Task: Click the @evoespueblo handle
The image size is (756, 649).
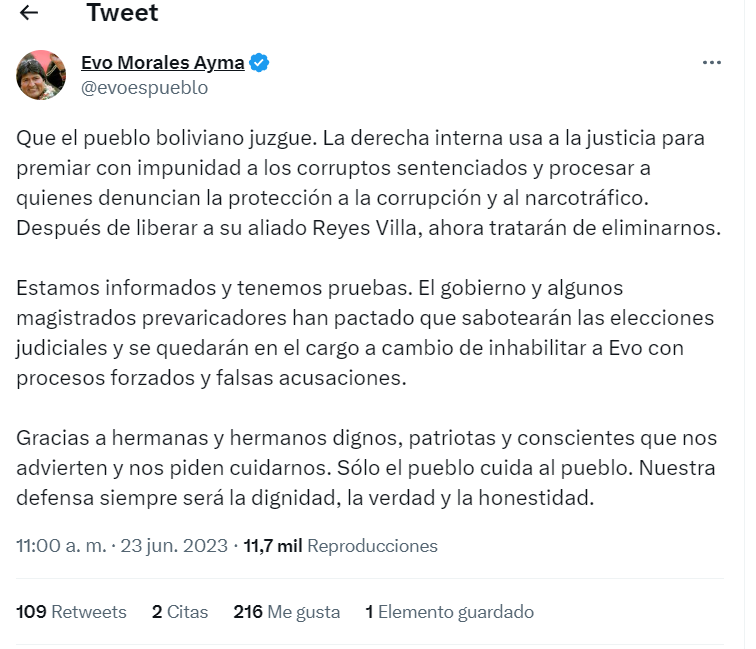Action: click(x=144, y=88)
